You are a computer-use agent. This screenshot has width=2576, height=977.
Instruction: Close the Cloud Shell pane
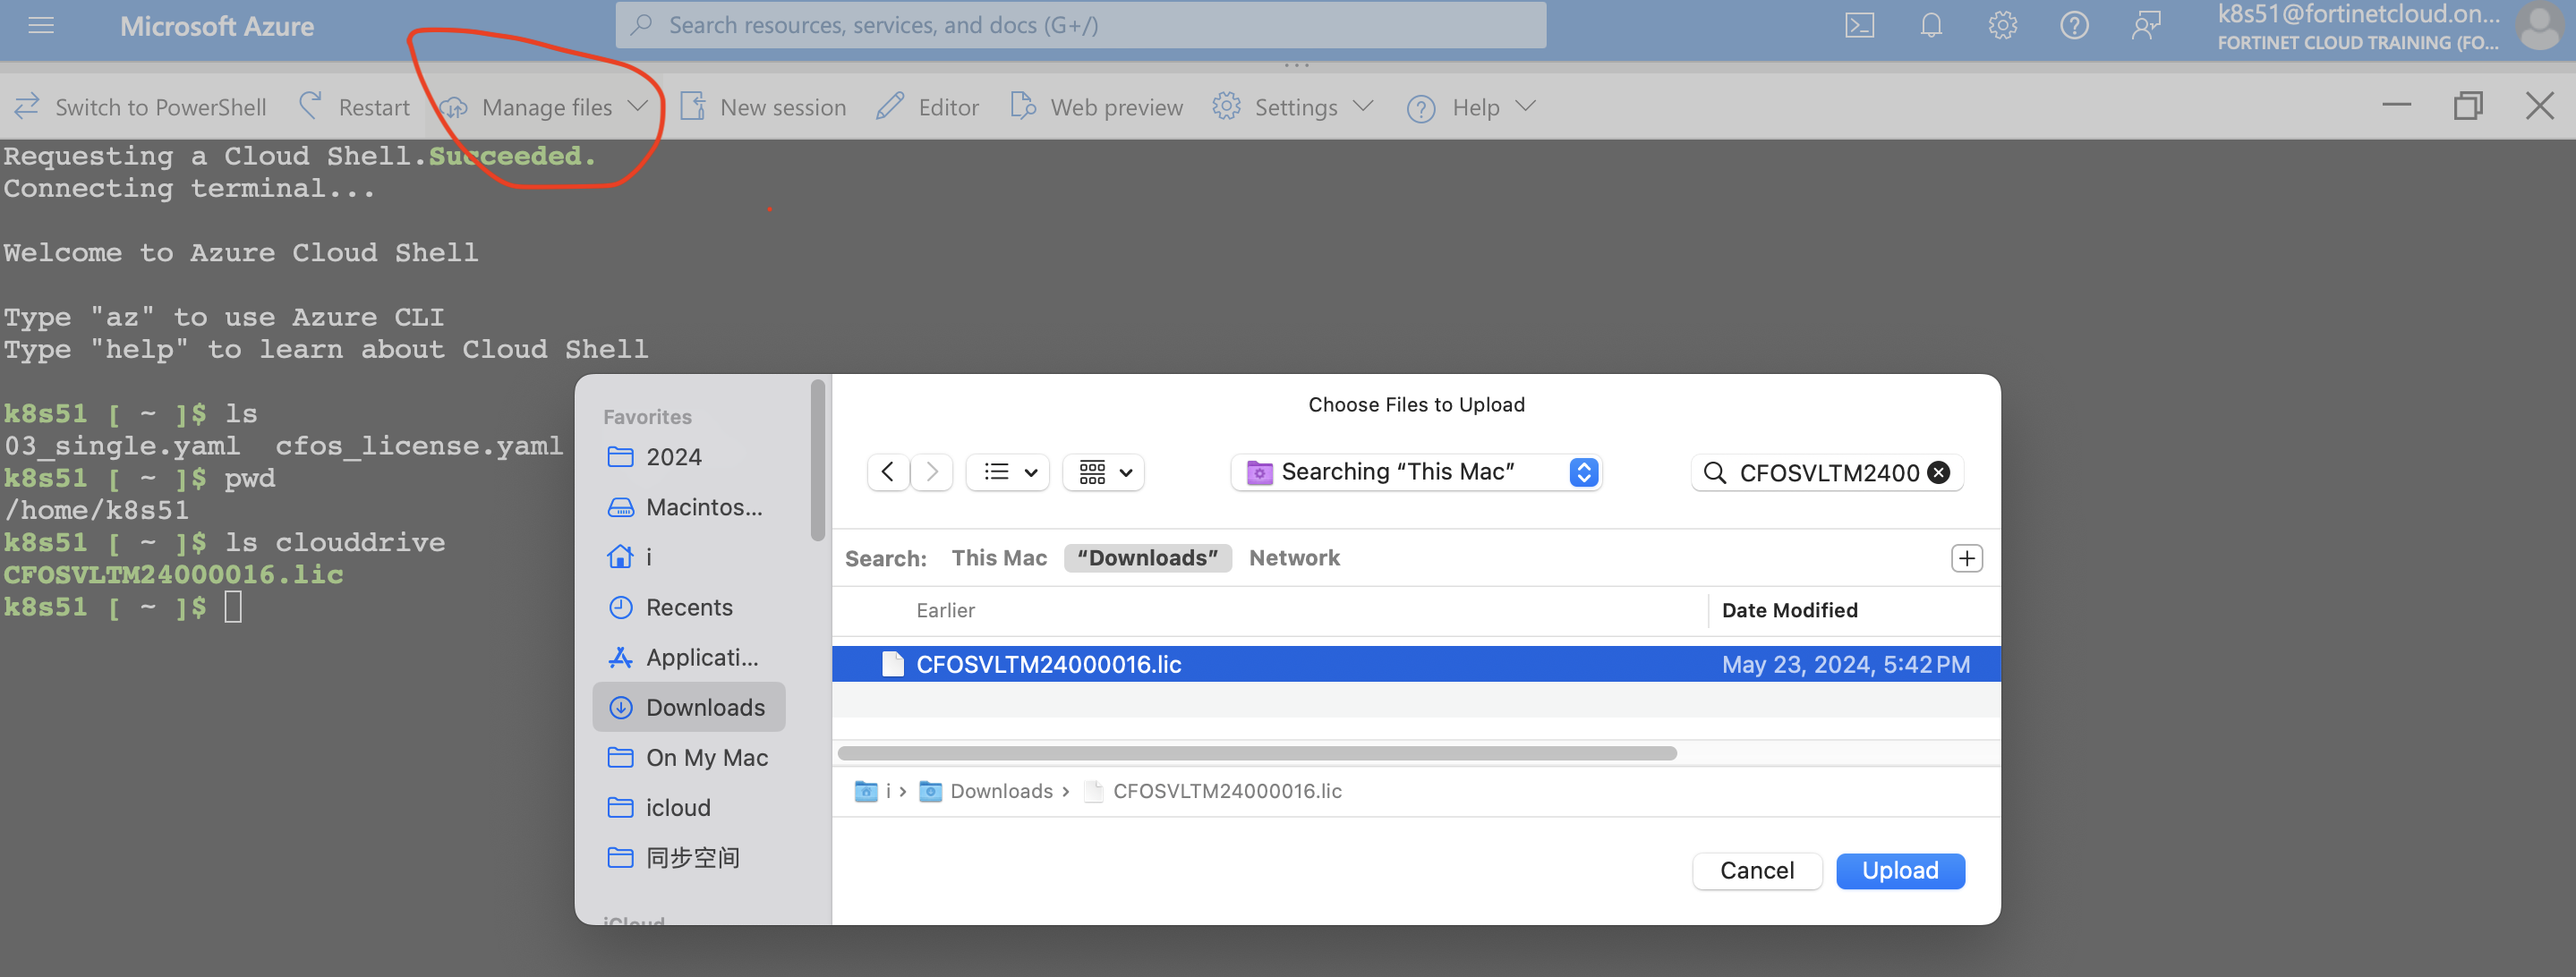2540,105
